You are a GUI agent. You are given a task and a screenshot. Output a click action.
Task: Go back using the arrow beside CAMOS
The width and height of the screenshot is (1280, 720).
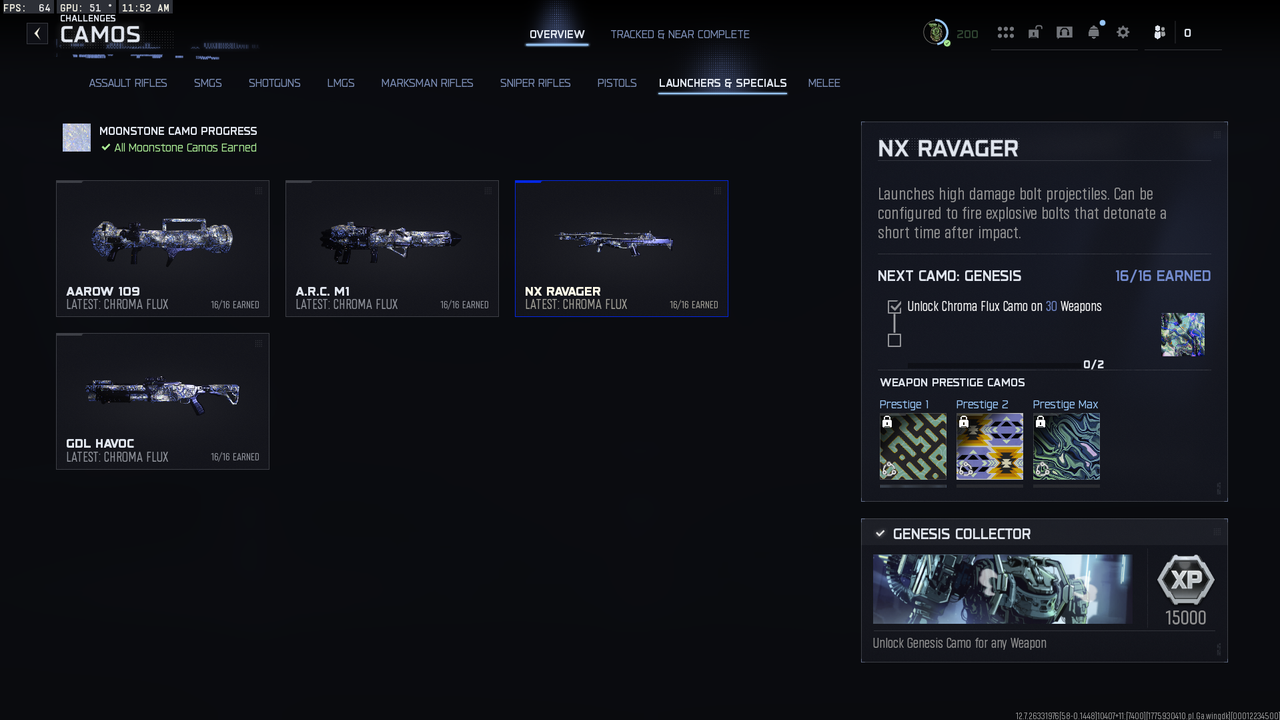pos(37,34)
